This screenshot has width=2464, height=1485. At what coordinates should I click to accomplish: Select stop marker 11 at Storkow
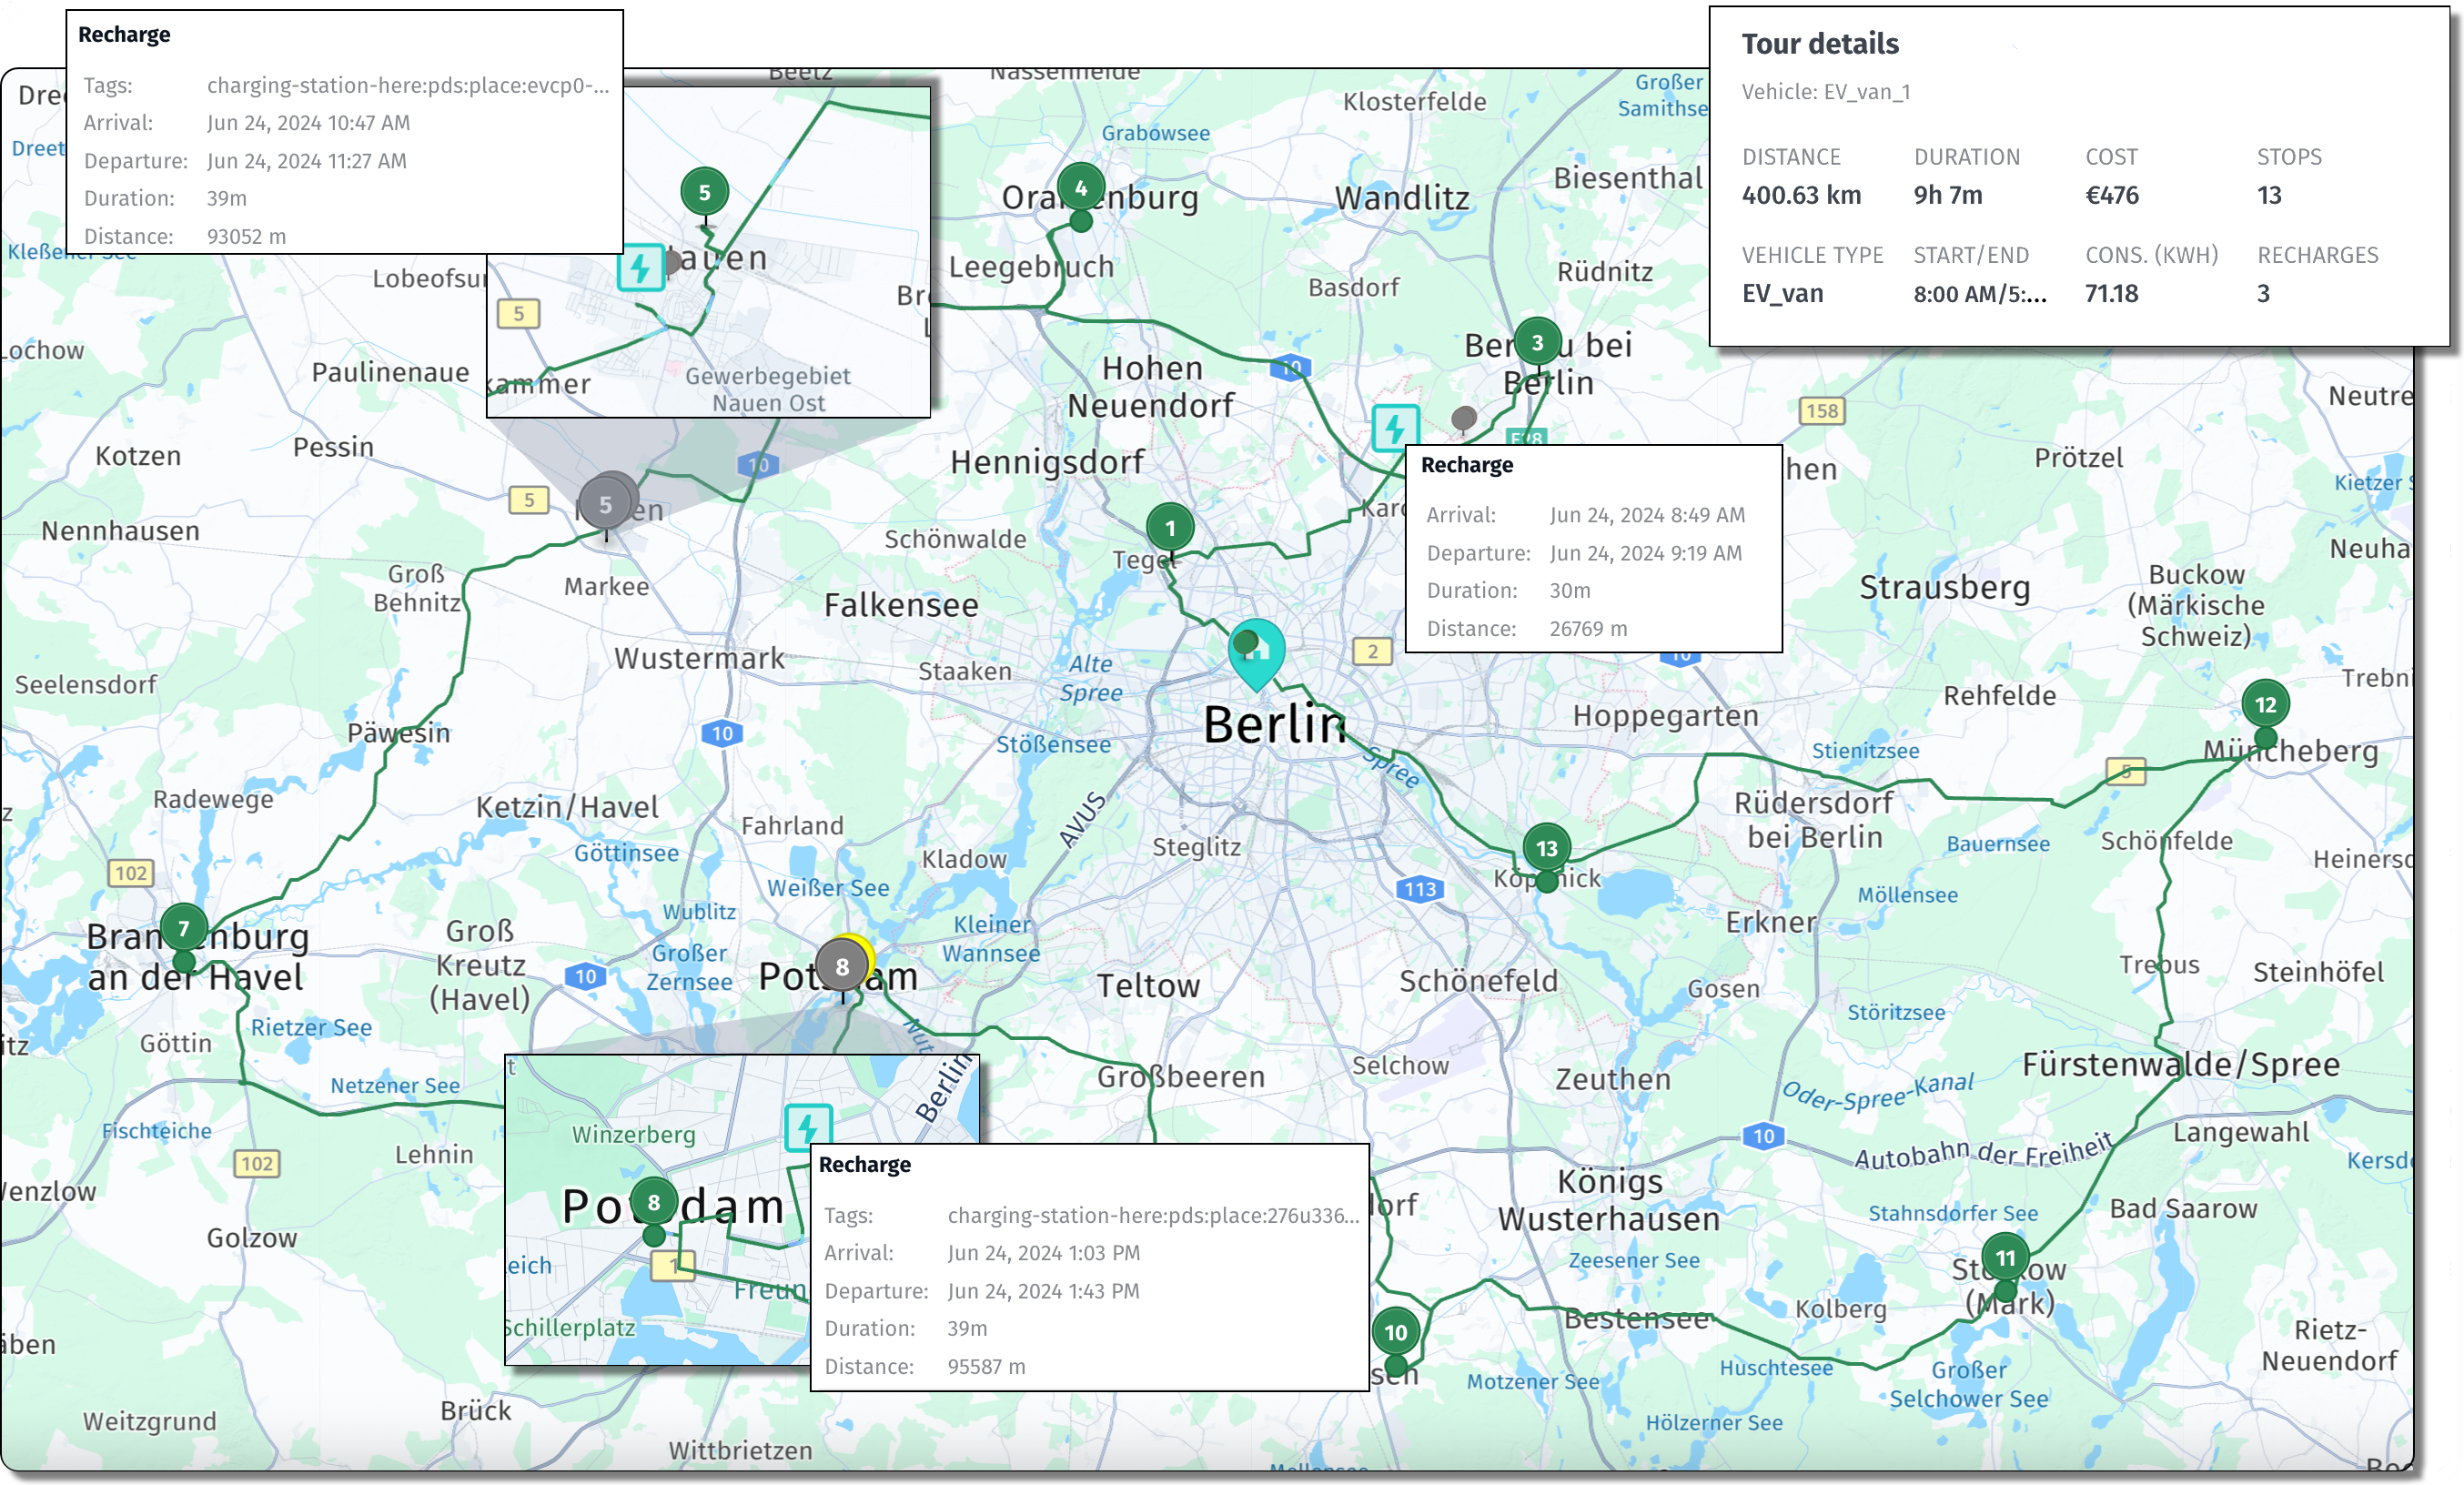2005,1258
